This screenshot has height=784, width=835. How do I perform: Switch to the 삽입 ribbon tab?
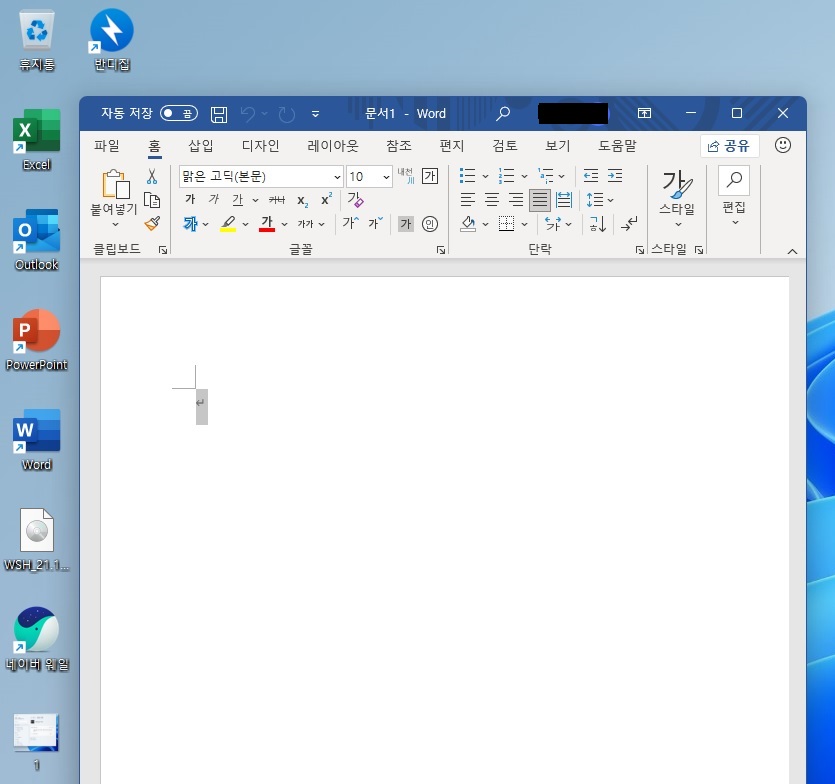201,146
